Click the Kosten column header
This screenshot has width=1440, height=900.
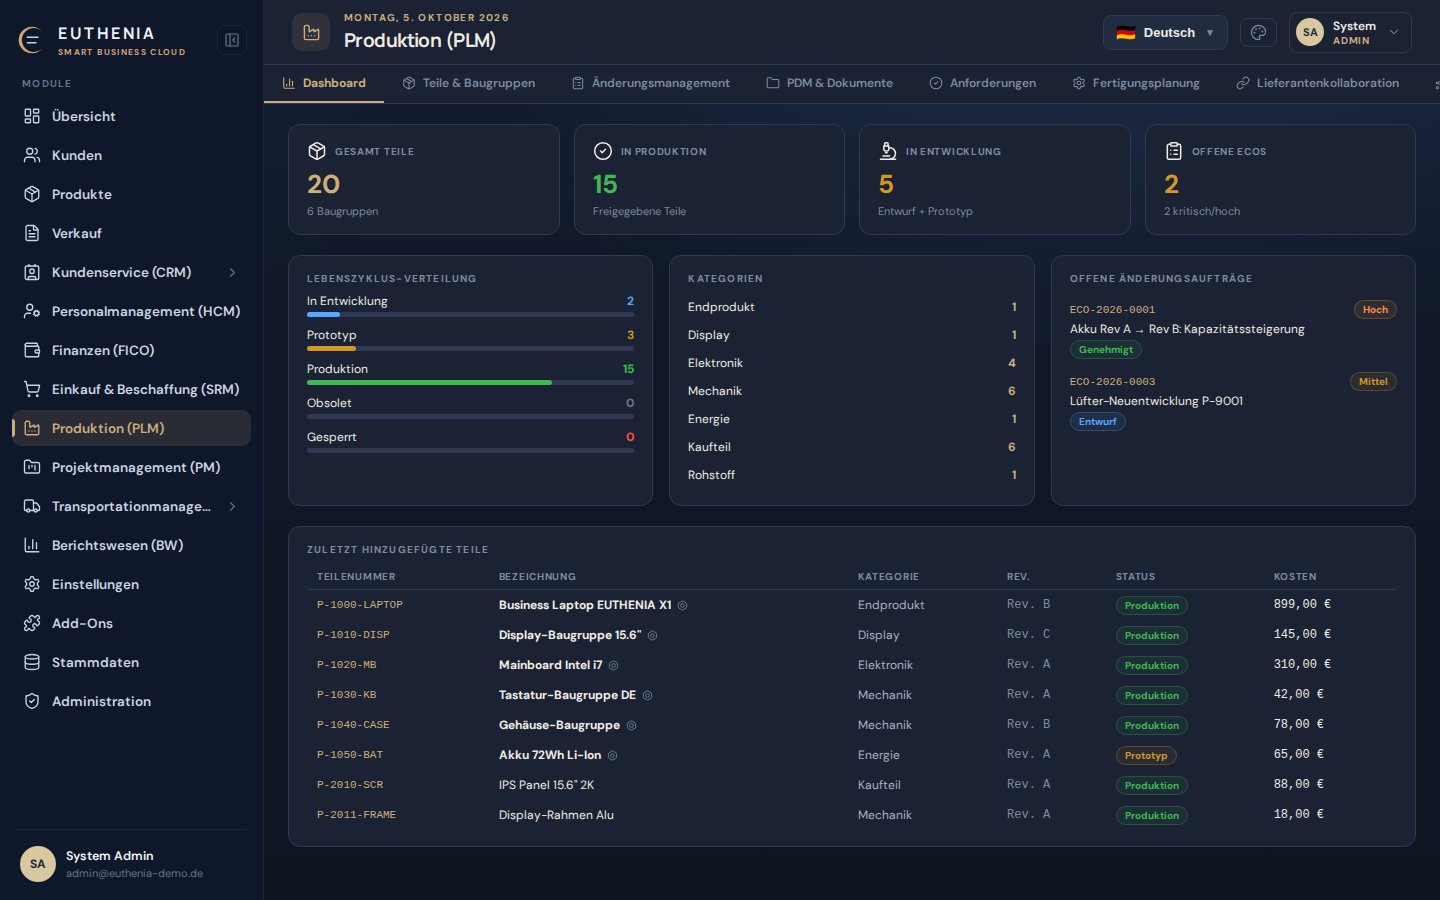point(1295,577)
